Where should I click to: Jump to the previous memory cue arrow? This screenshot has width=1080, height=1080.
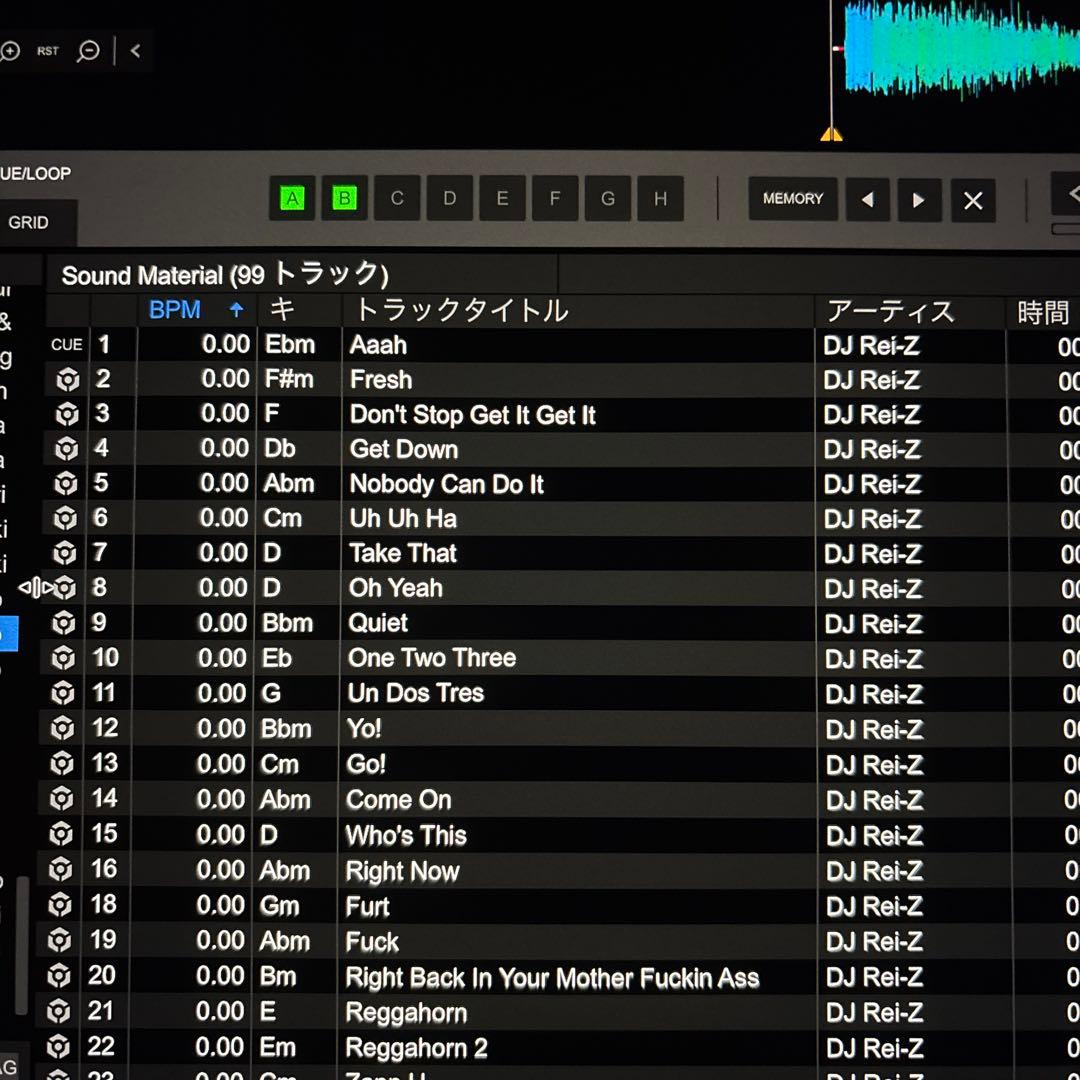tap(867, 200)
